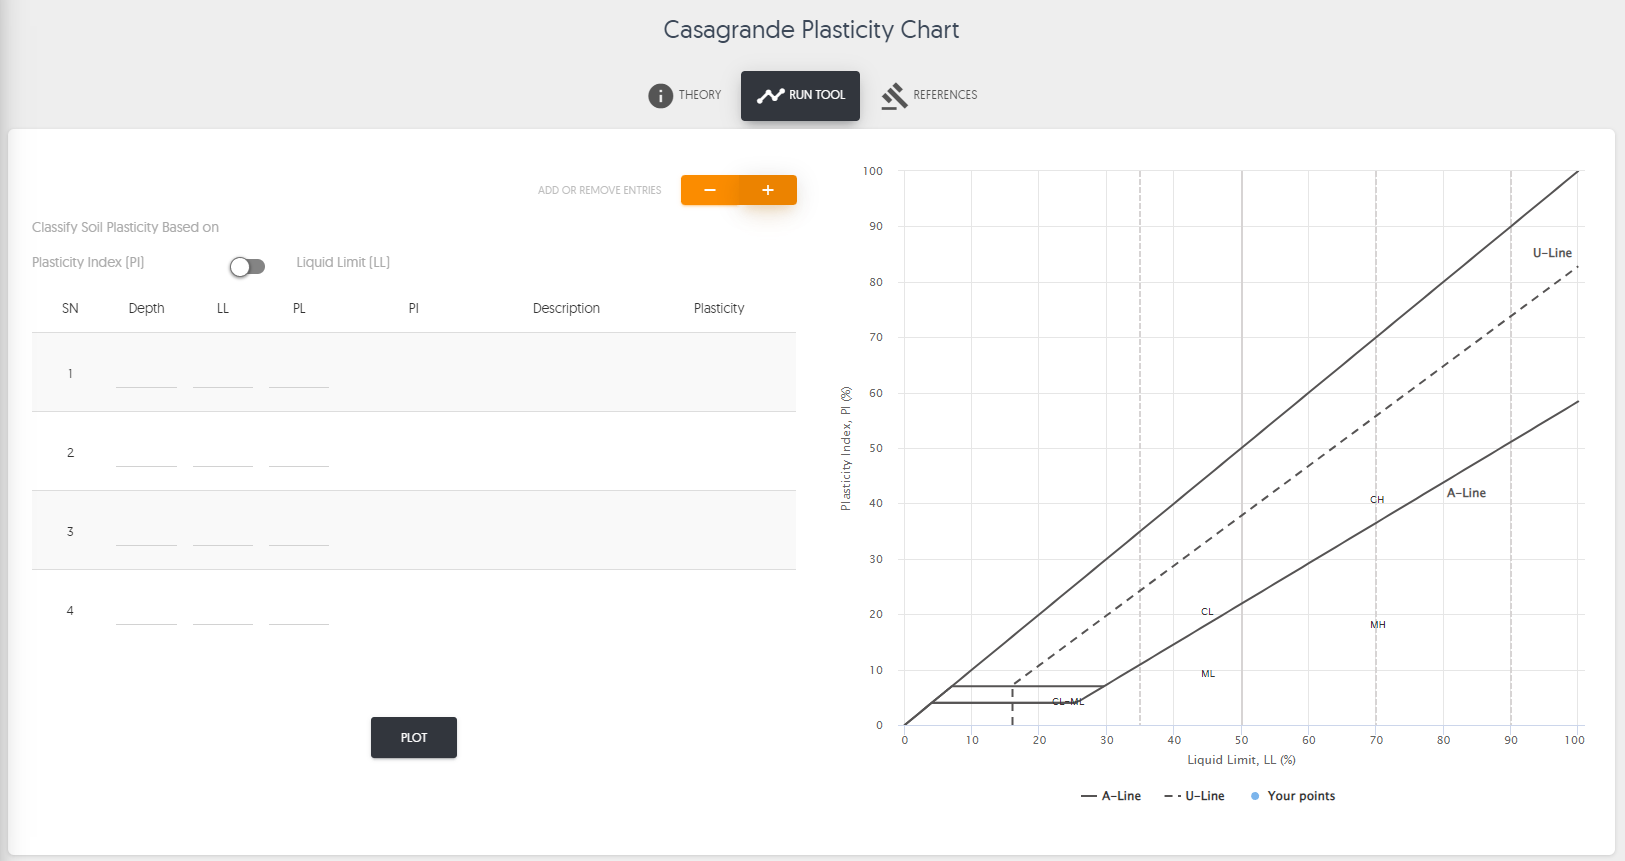
Task: Open the REFERENCES tab
Action: click(x=944, y=95)
